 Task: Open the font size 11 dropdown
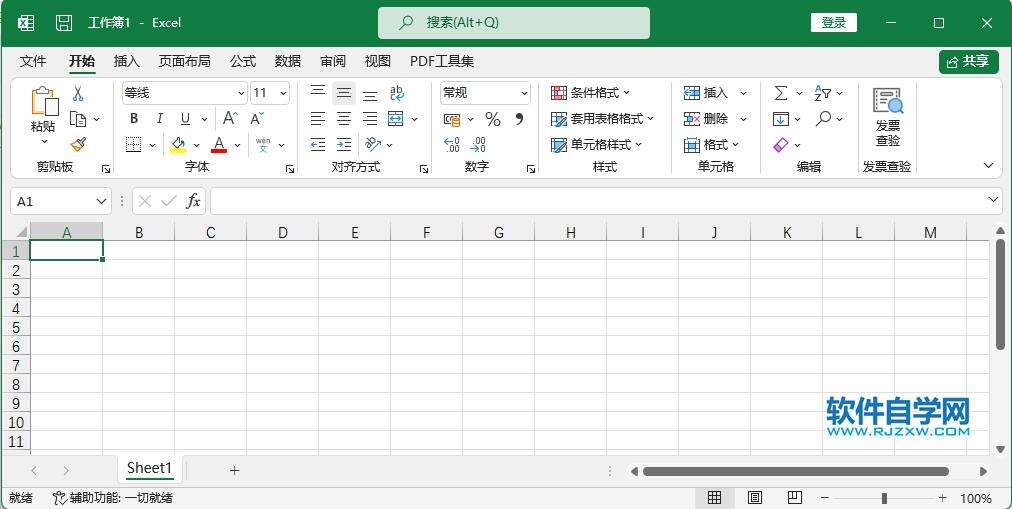(283, 94)
